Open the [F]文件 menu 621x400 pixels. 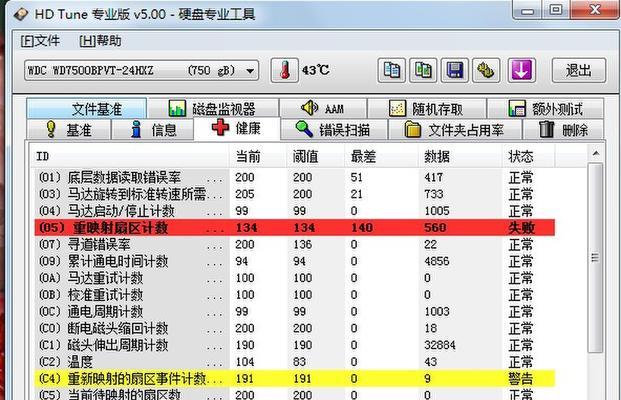40,41
